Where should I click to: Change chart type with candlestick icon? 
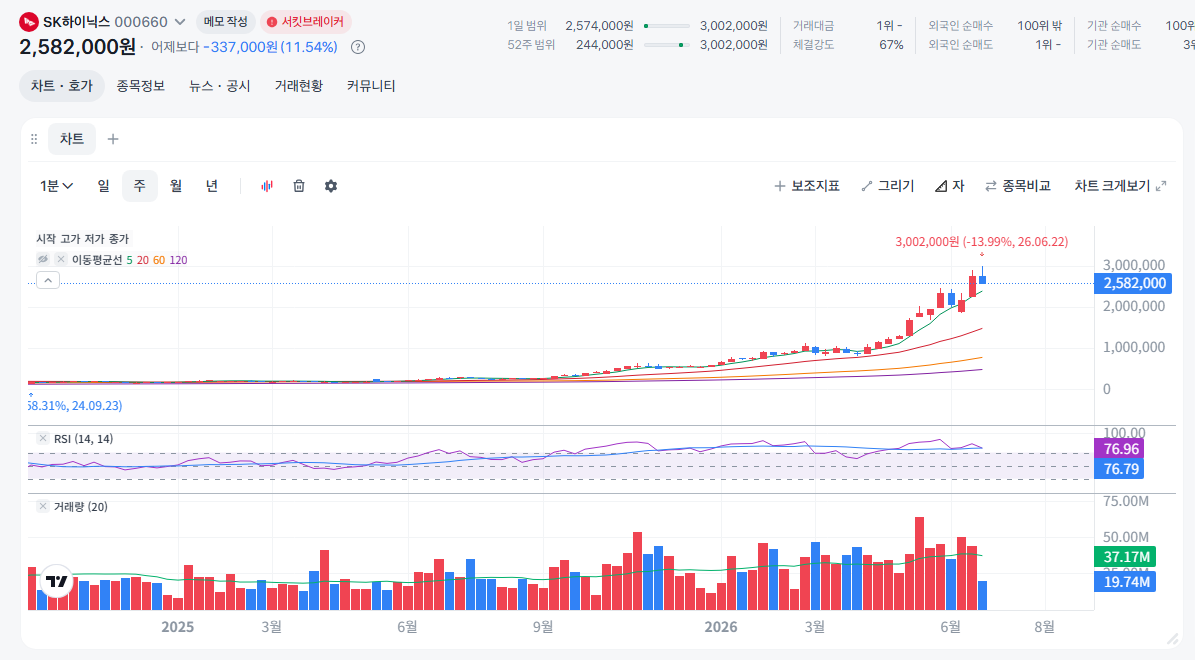[267, 186]
